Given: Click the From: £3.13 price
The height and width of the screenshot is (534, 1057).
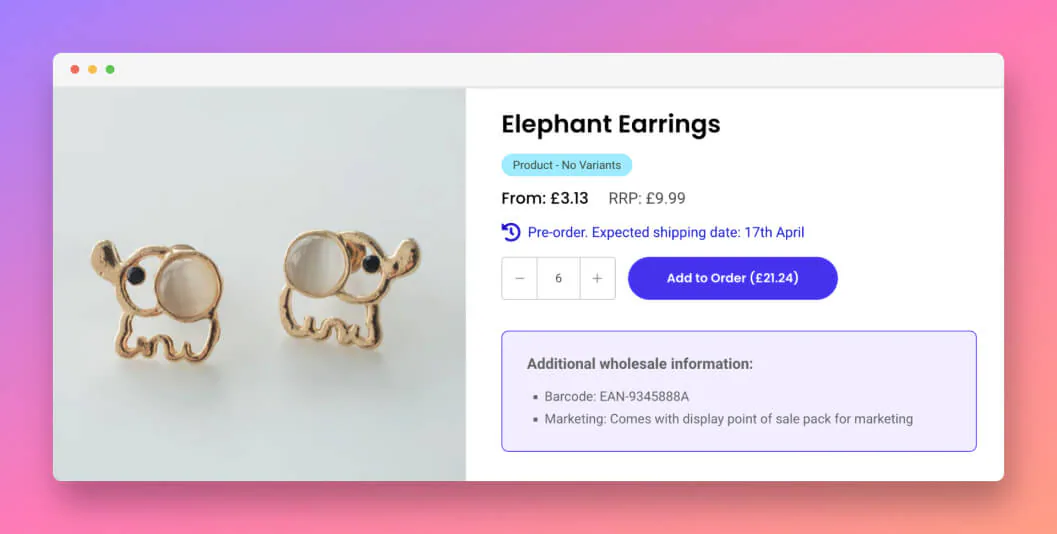Looking at the screenshot, I should coord(545,198).
